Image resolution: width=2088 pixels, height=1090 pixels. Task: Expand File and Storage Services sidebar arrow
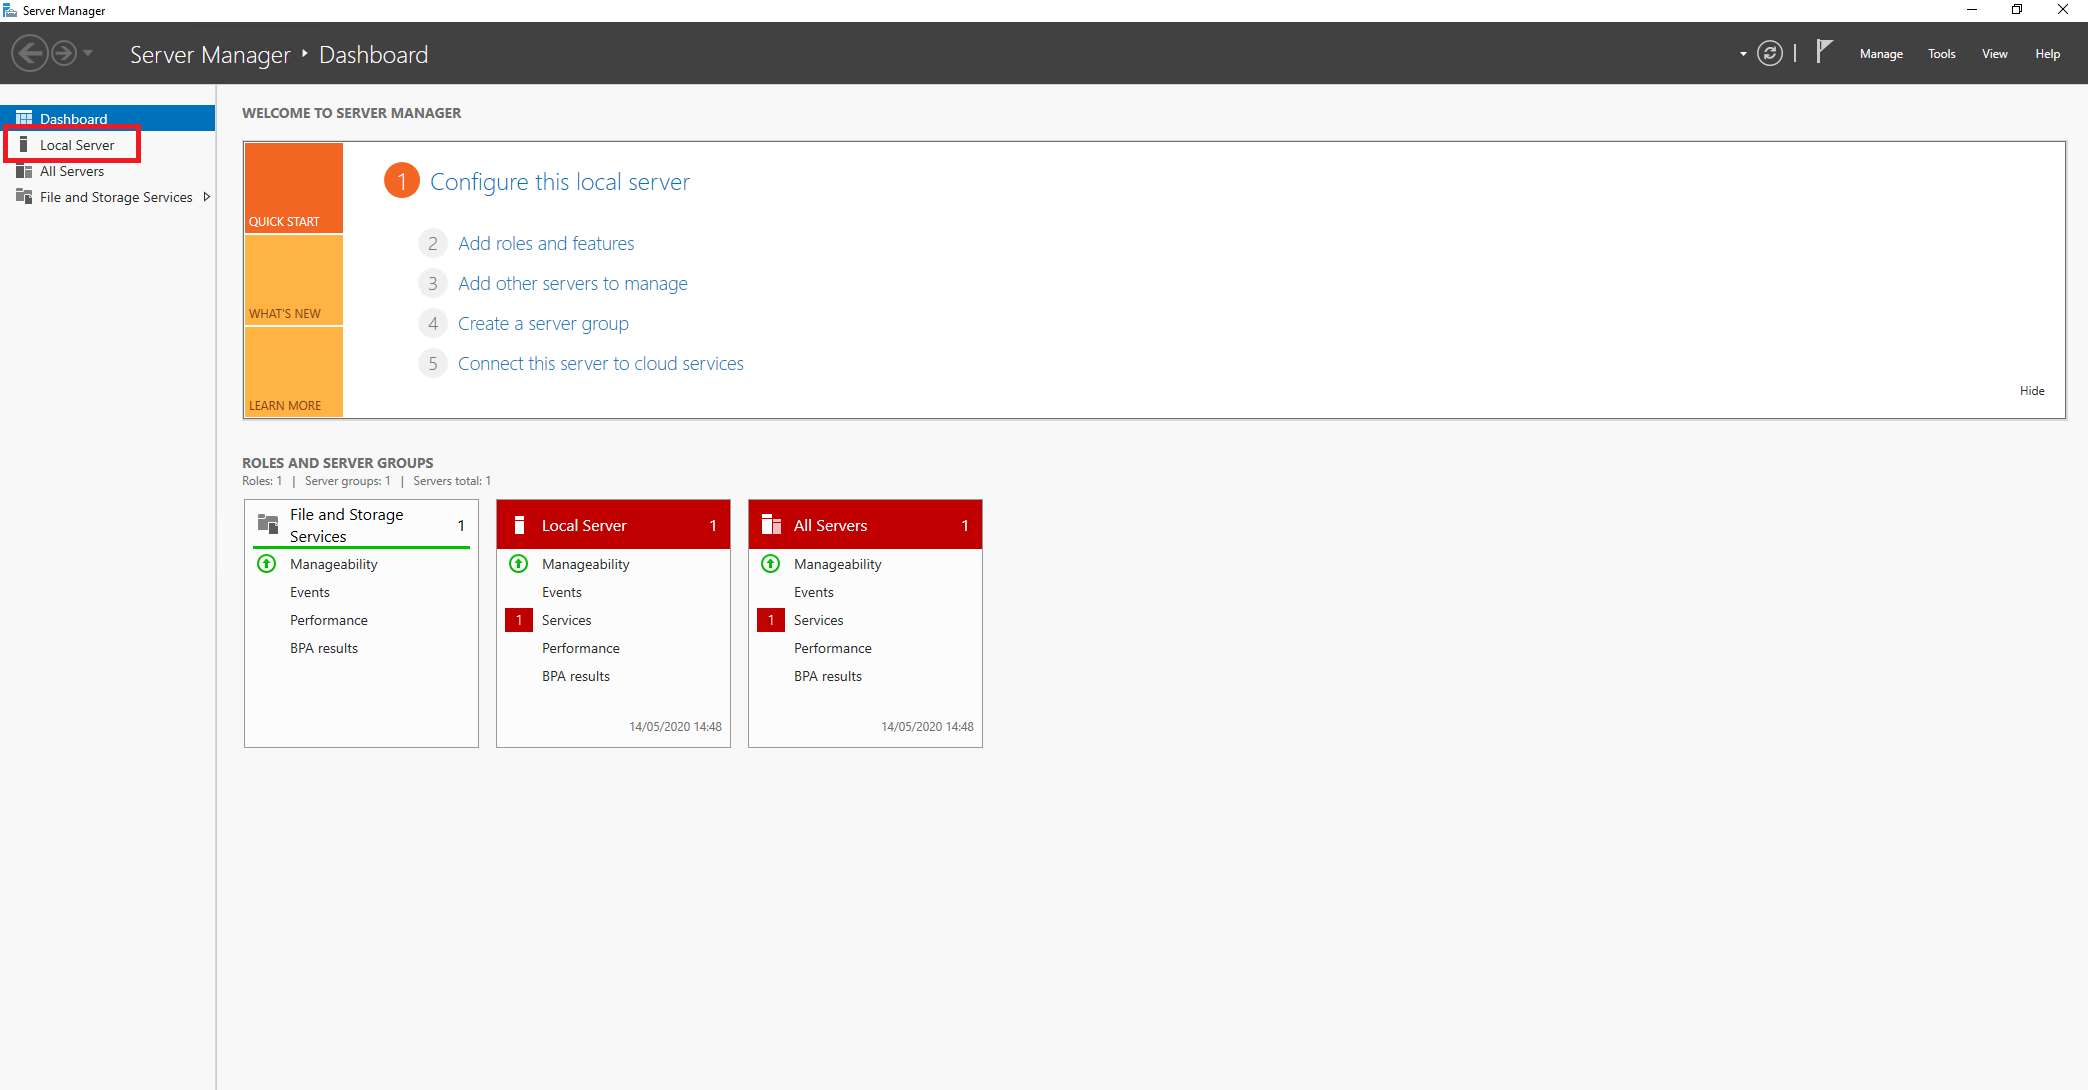pyautogui.click(x=206, y=197)
